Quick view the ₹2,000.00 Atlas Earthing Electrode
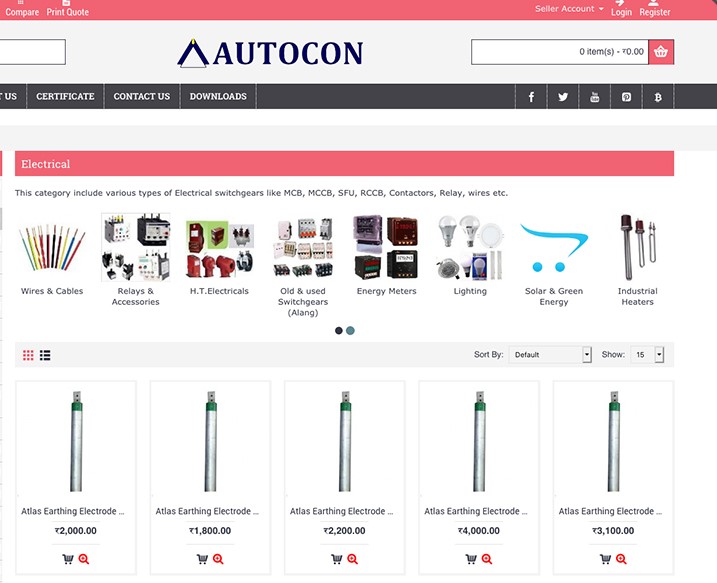The width and height of the screenshot is (717, 583). pos(84,559)
